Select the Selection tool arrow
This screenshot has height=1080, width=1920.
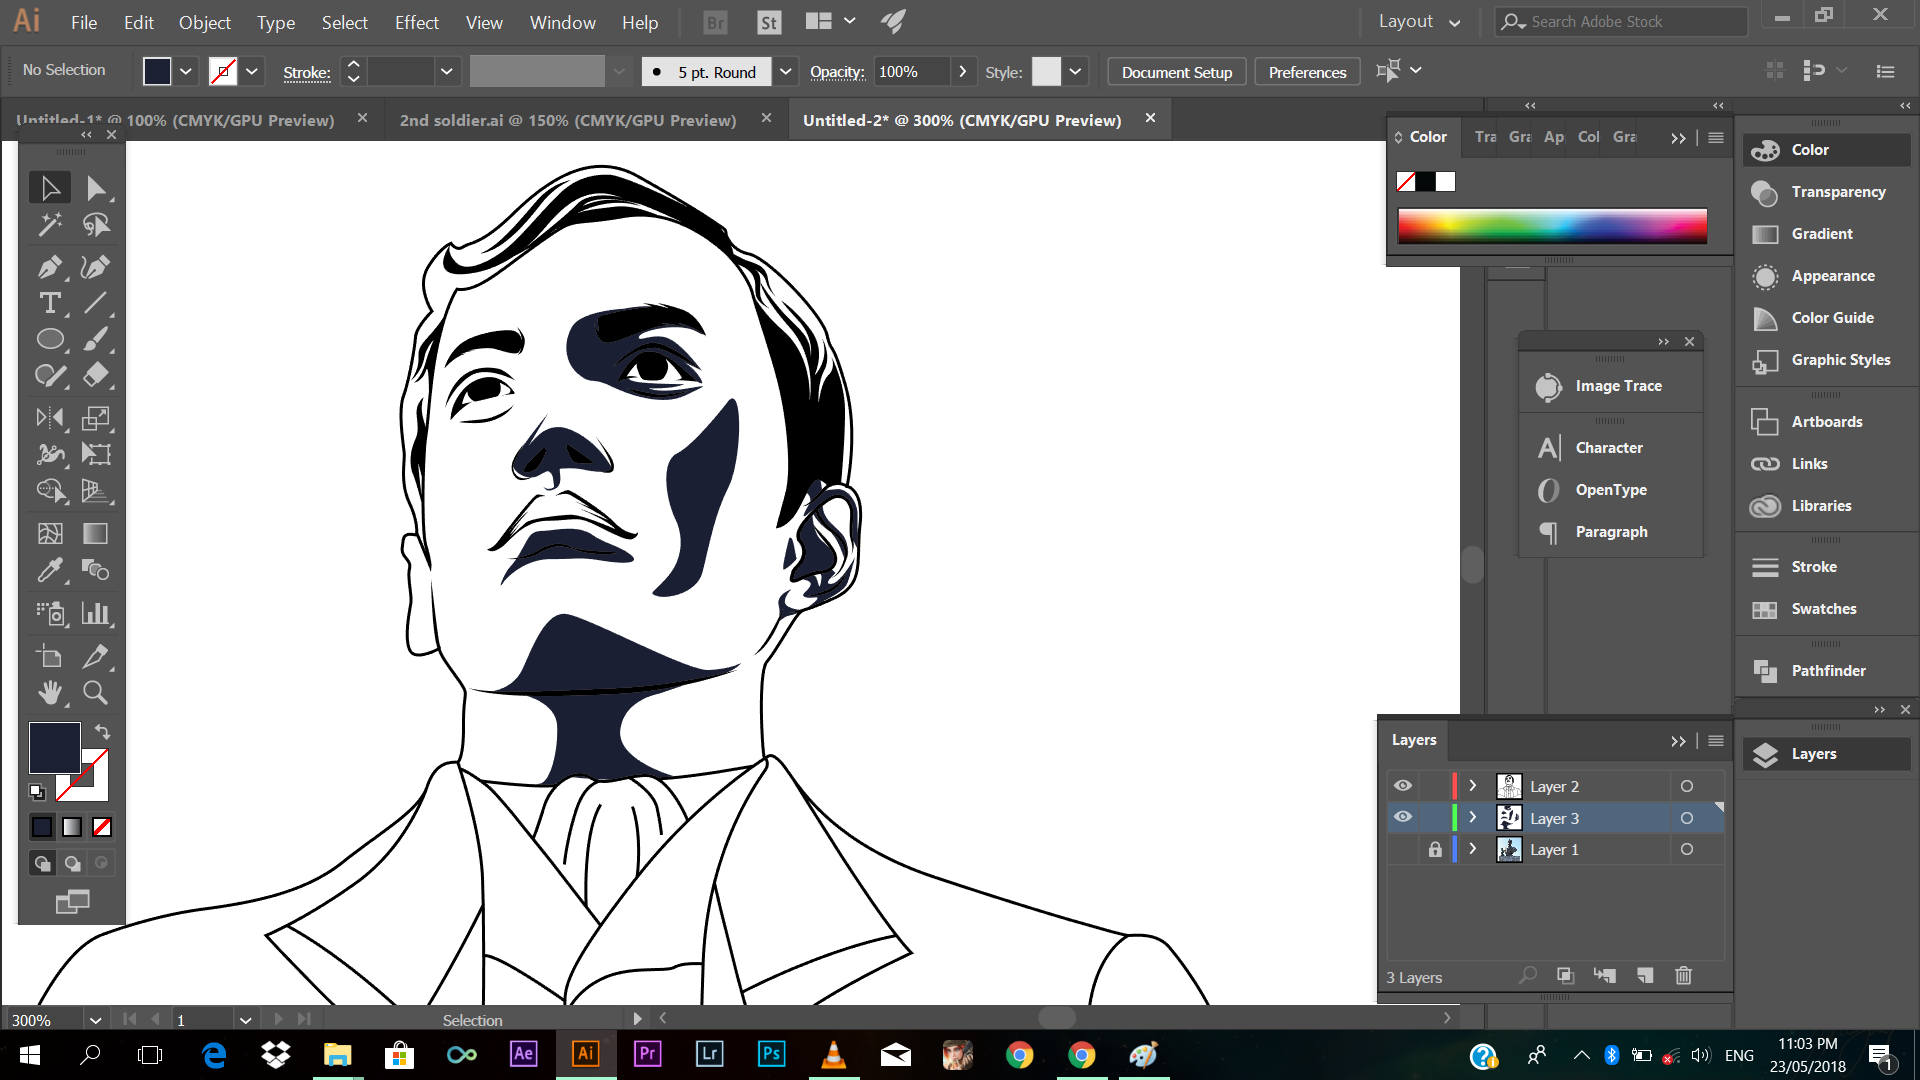(49, 188)
